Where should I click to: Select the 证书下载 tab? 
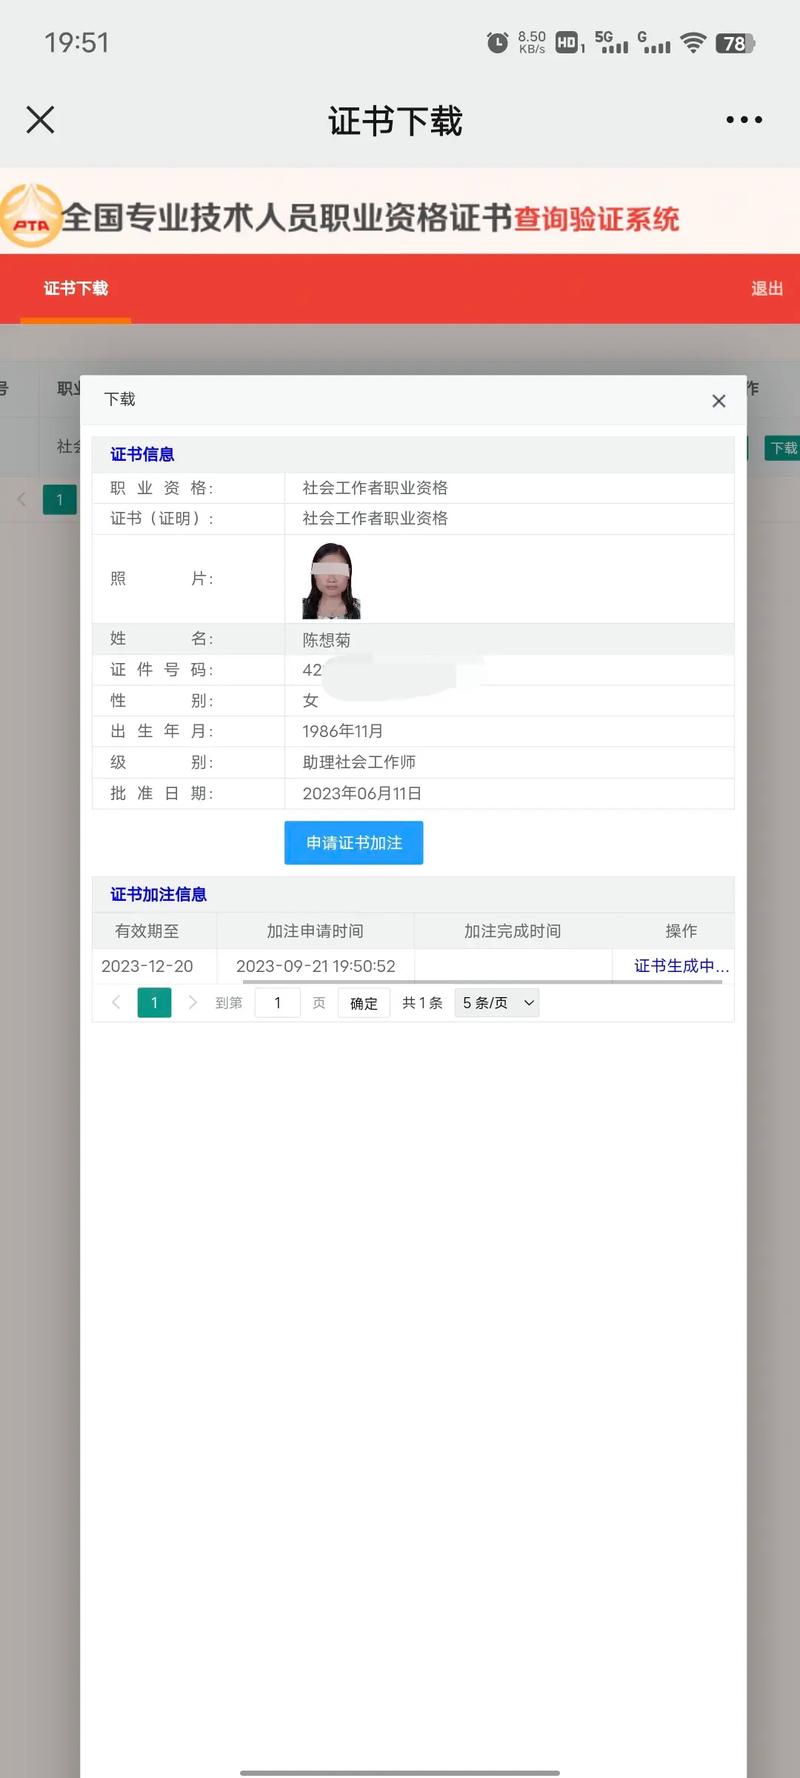tap(76, 288)
